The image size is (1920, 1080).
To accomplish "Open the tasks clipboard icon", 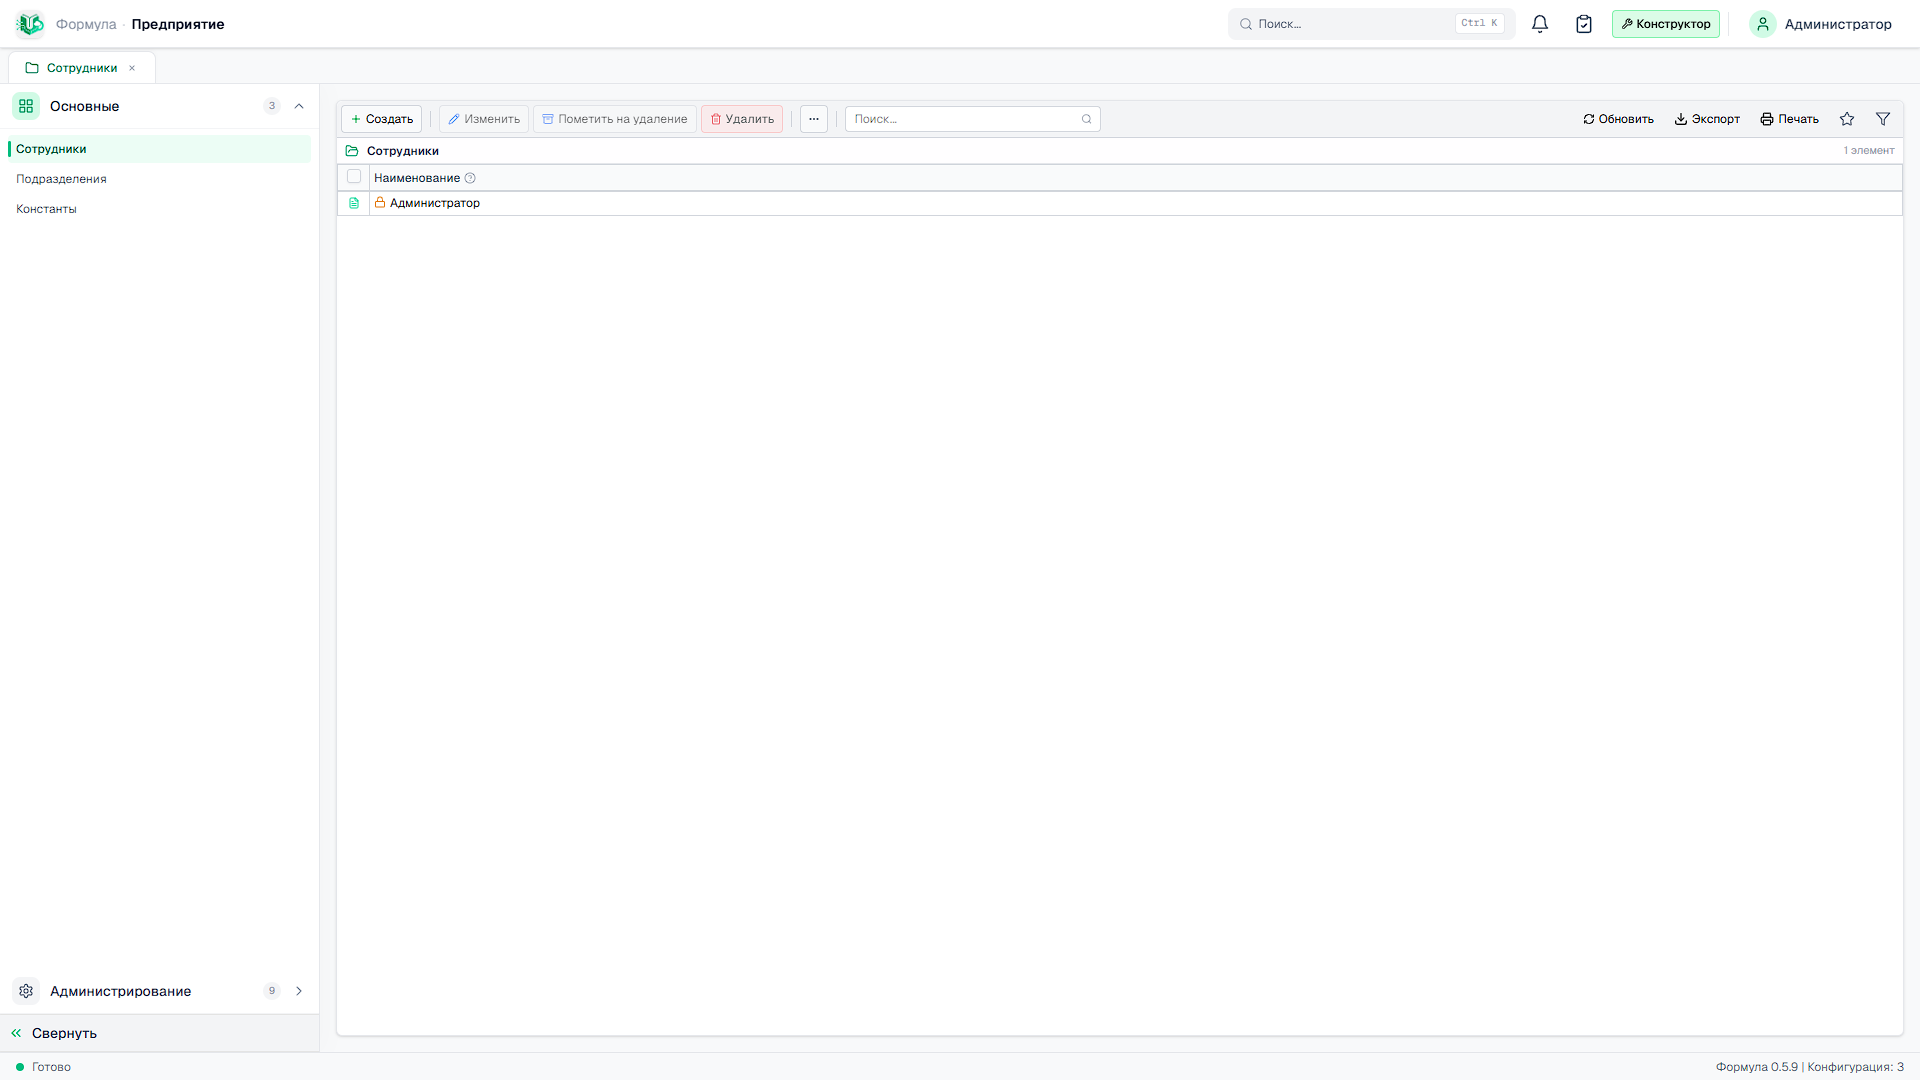I will coord(1584,24).
